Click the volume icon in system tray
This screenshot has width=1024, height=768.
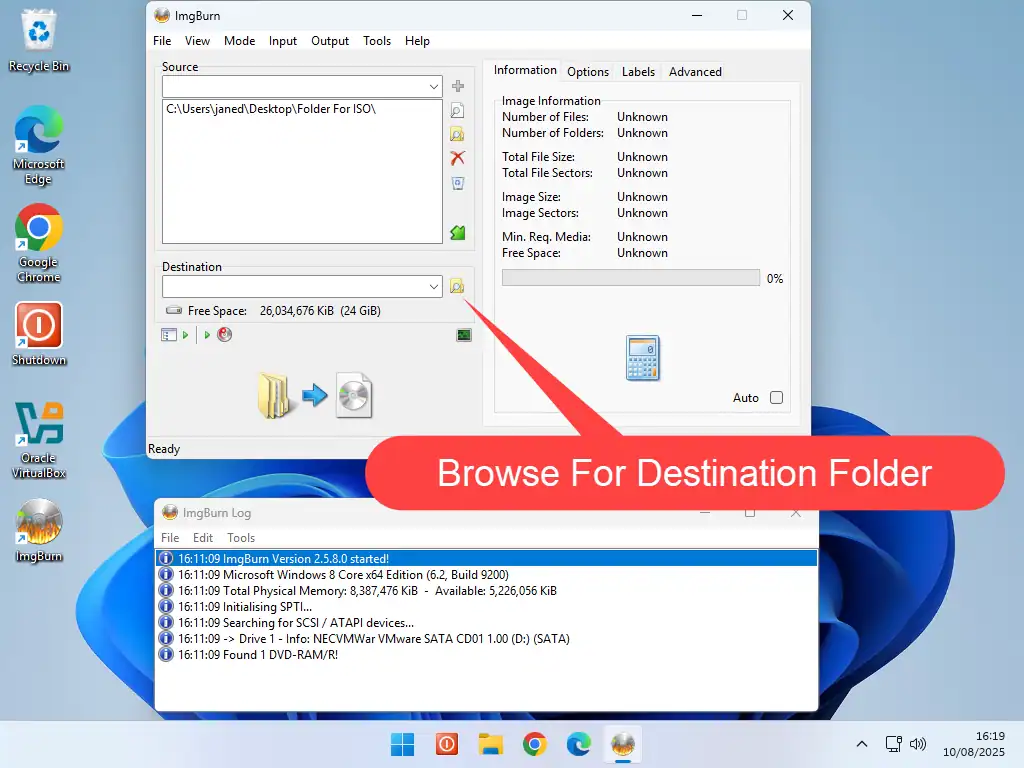point(918,744)
